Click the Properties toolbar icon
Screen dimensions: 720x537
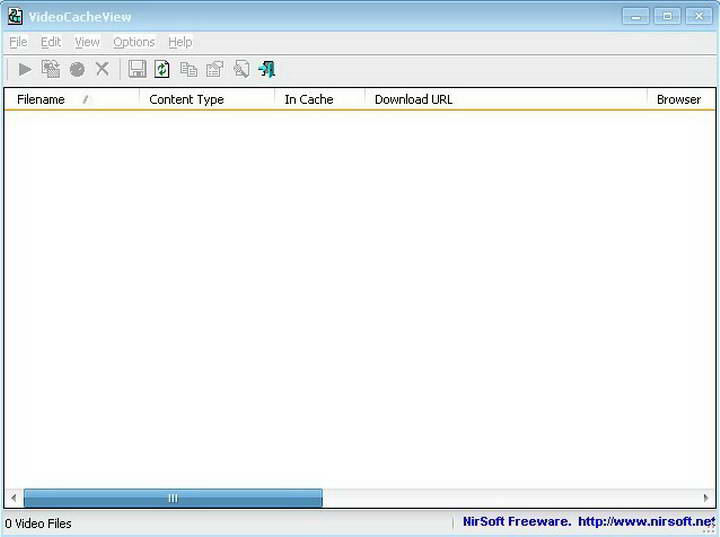coord(214,70)
